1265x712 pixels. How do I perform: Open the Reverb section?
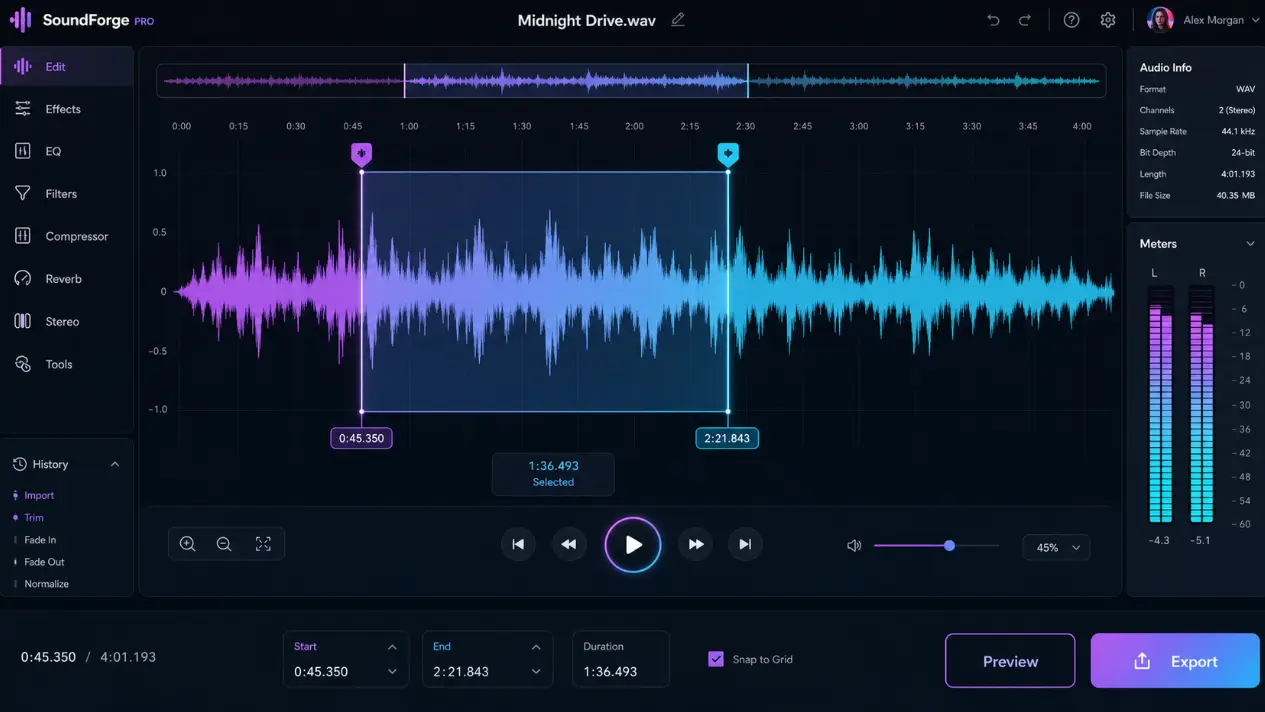(x=66, y=279)
